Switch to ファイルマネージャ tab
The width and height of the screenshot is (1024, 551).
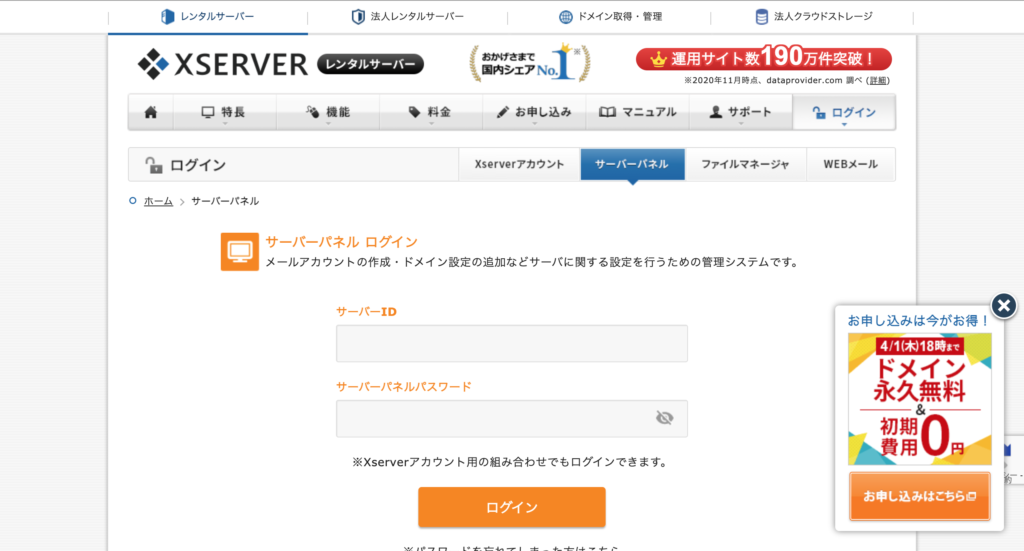(745, 165)
